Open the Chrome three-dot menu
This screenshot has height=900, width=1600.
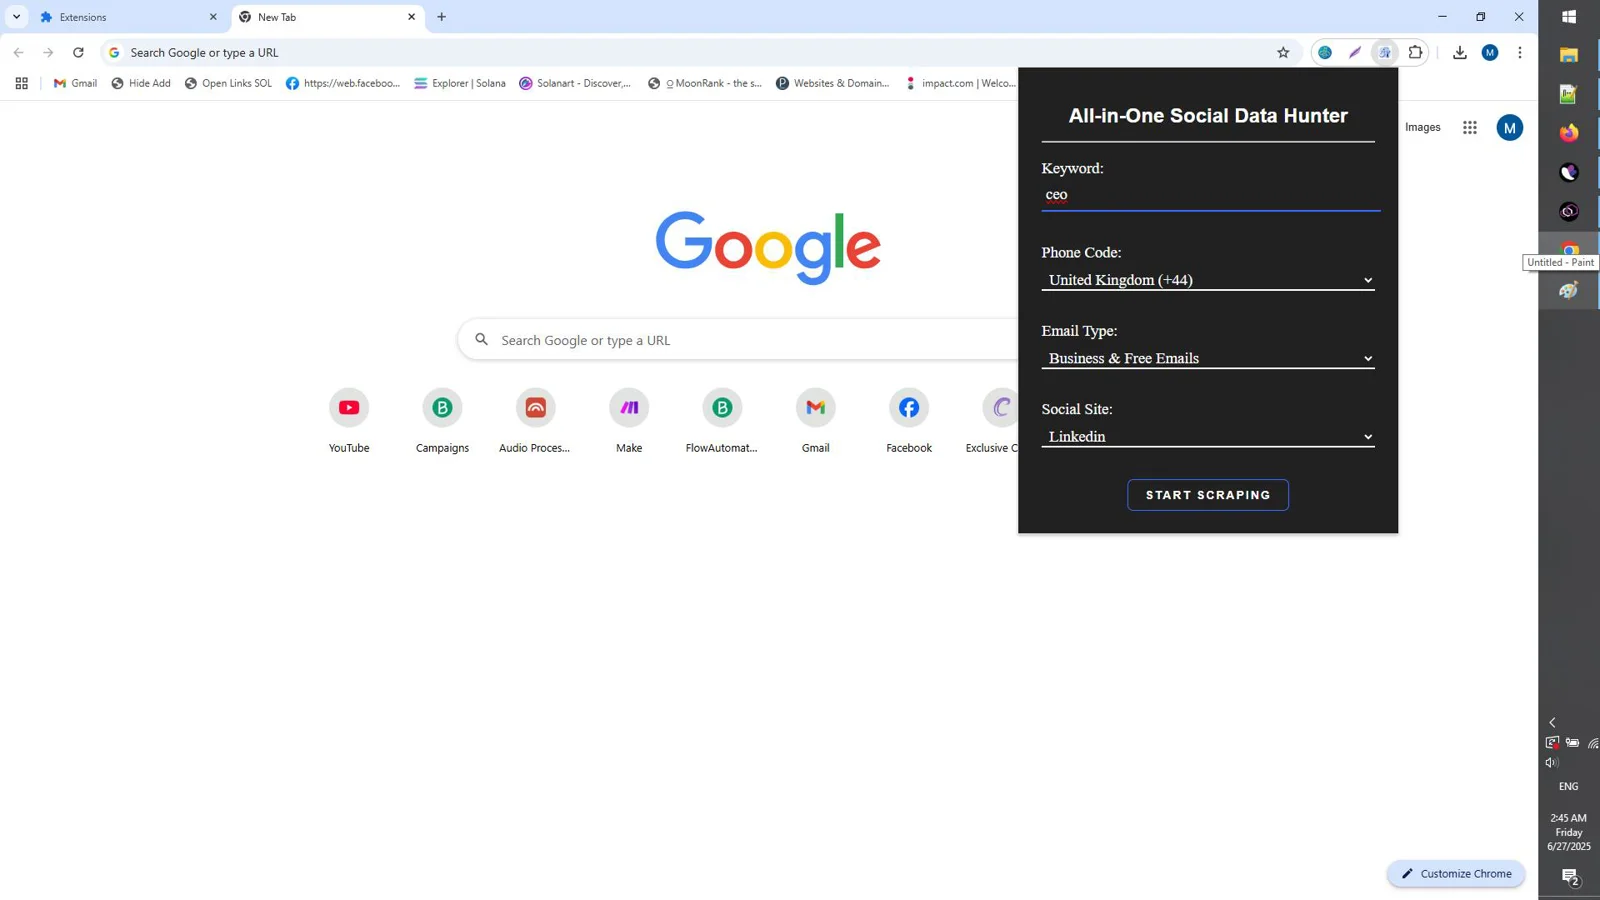point(1520,52)
